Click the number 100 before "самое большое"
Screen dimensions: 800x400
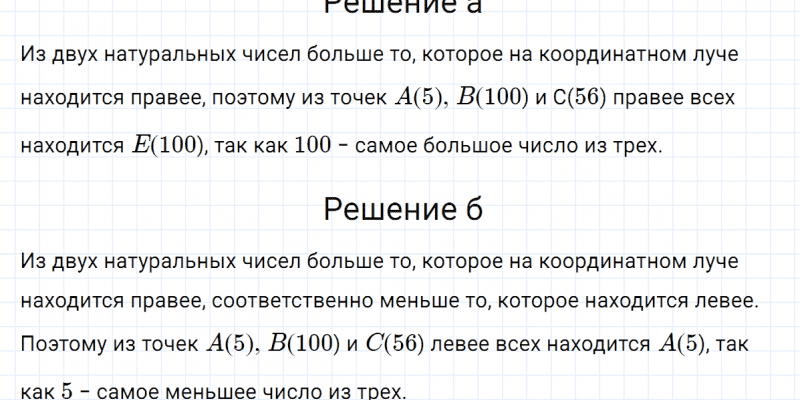[314, 145]
